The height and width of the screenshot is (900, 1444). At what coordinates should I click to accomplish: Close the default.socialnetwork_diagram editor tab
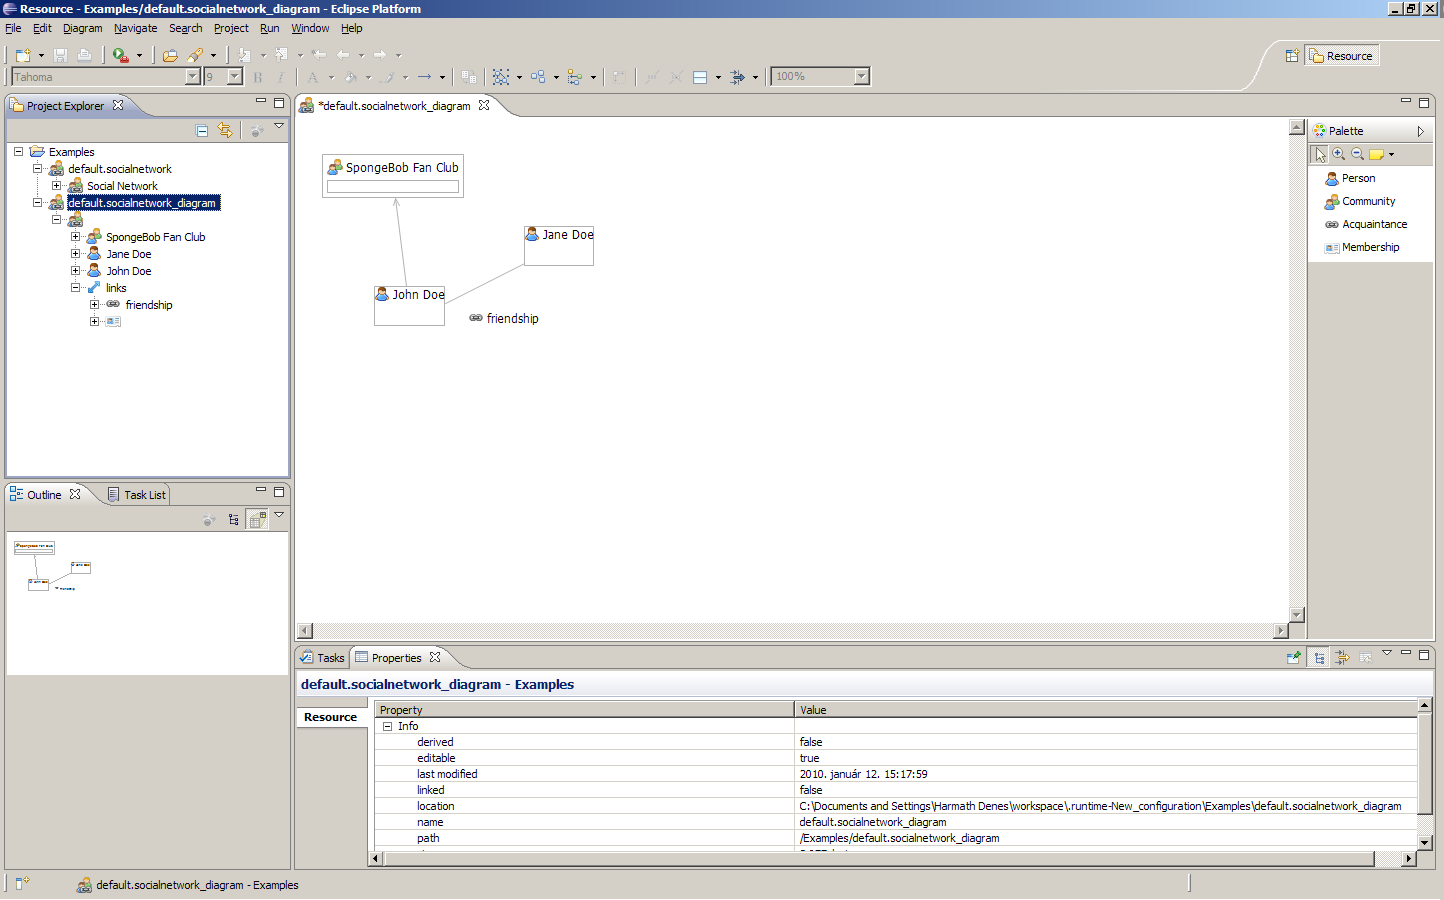(x=484, y=105)
